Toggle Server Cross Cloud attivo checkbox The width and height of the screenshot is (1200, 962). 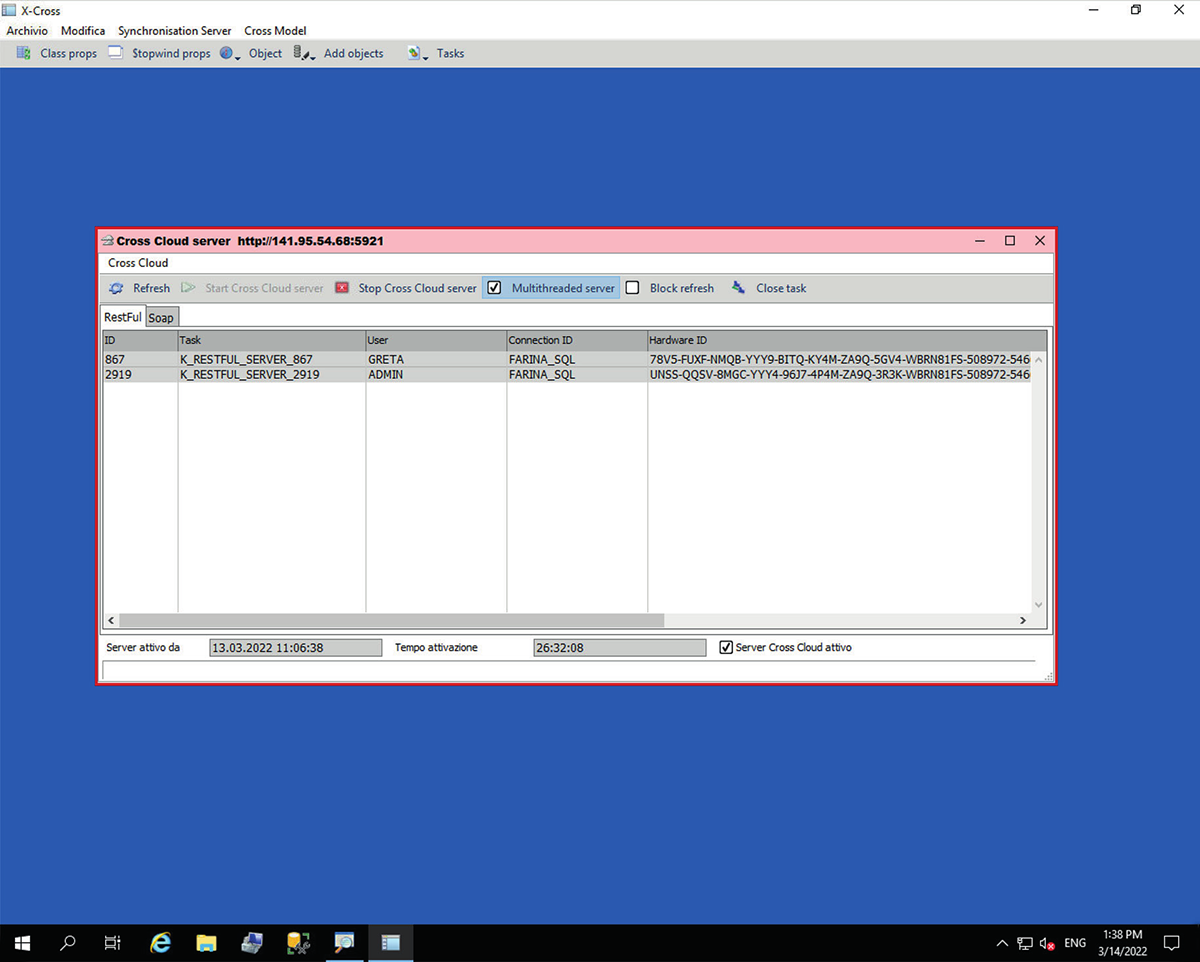point(727,648)
